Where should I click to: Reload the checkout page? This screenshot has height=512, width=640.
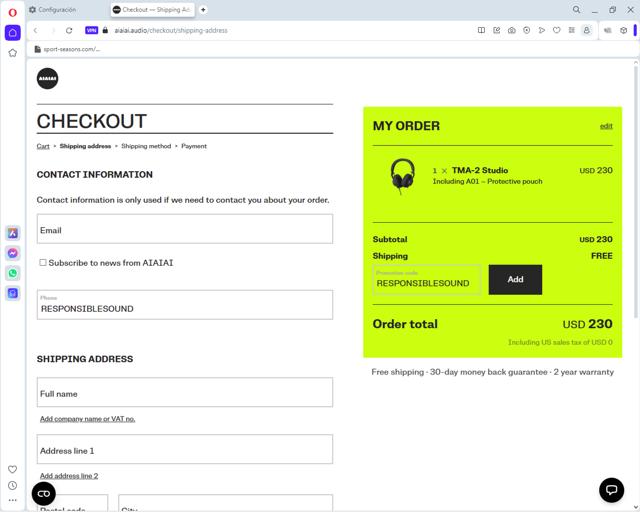tap(69, 30)
